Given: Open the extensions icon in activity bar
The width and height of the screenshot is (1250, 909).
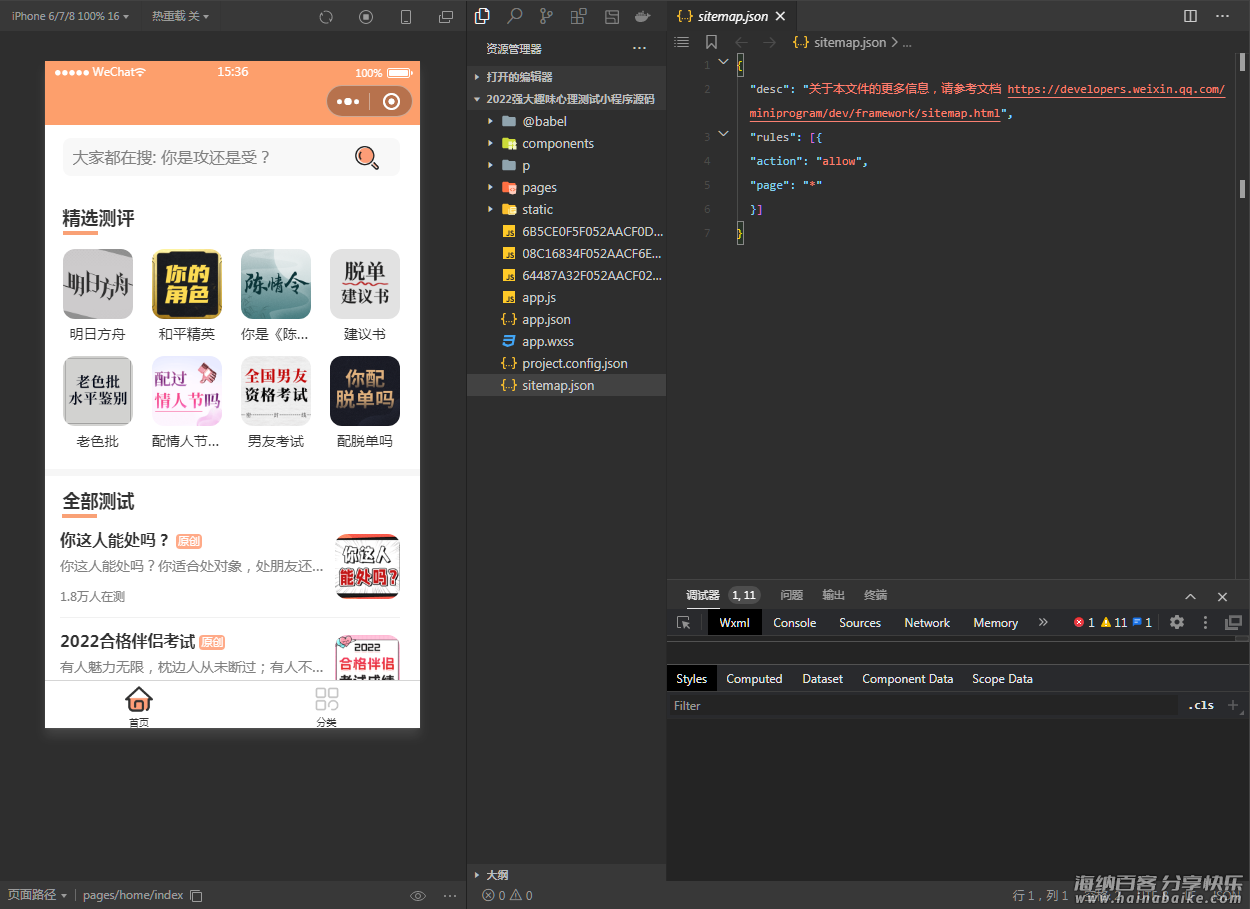Looking at the screenshot, I should click(x=578, y=16).
